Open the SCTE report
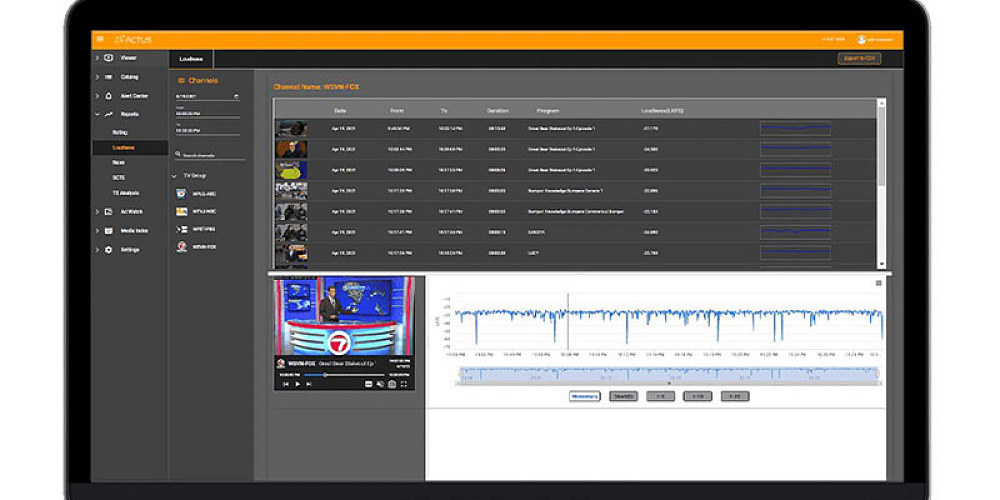The image size is (1000, 500). click(119, 177)
